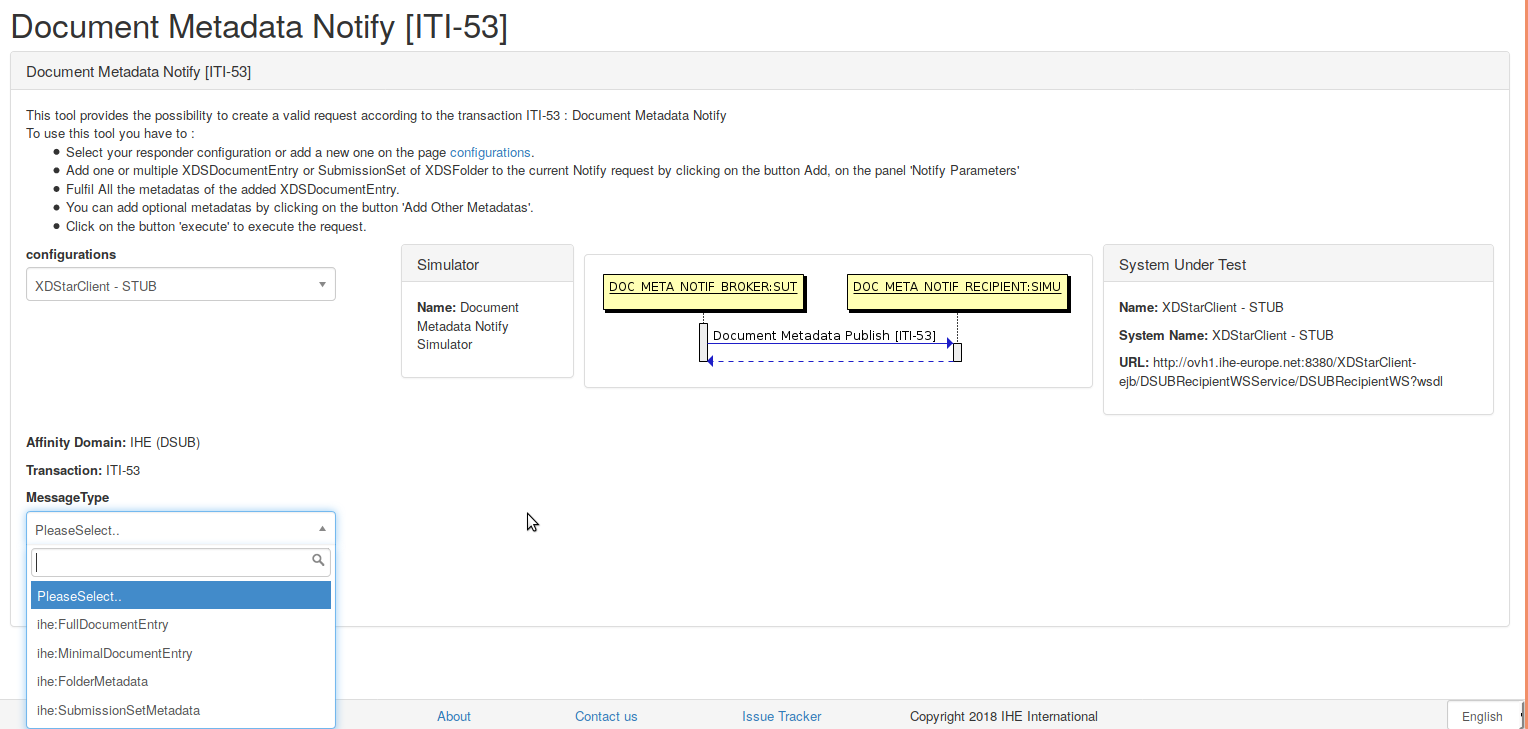
Task: Collapse the MessageType dropdown arrow
Action: click(322, 529)
